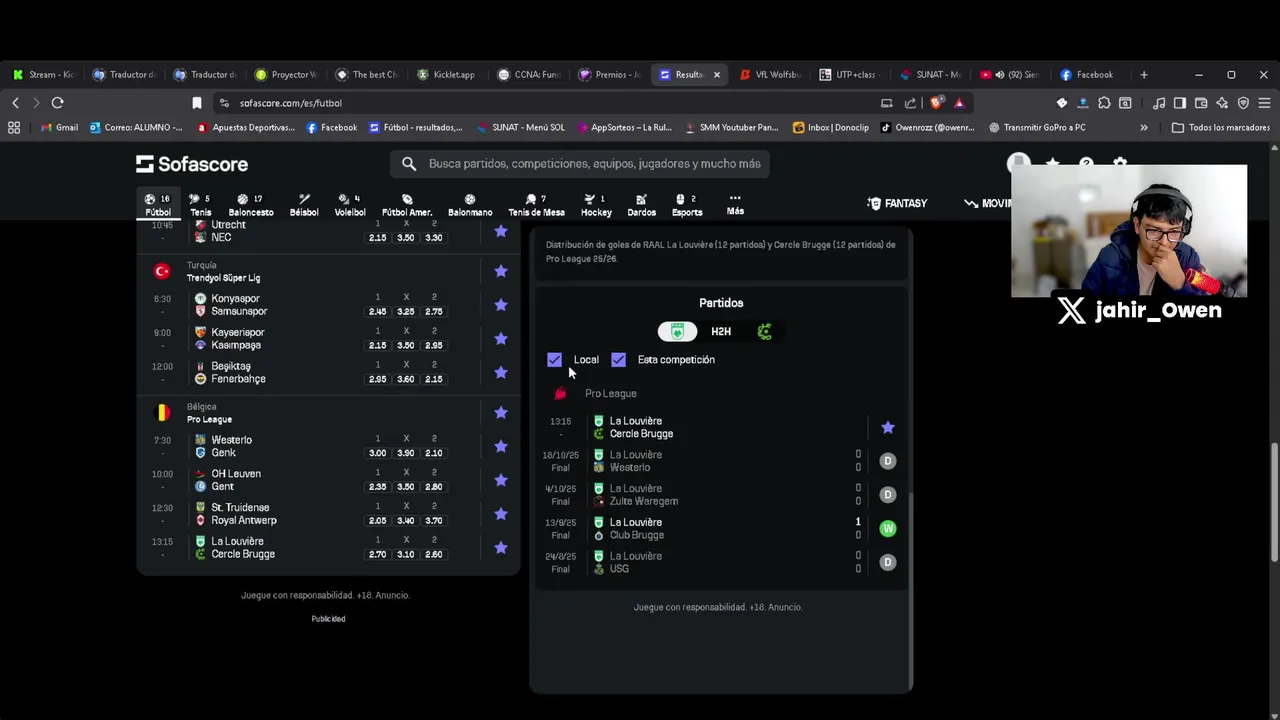
Task: Switch to the Tenis sport tab
Action: (200, 205)
